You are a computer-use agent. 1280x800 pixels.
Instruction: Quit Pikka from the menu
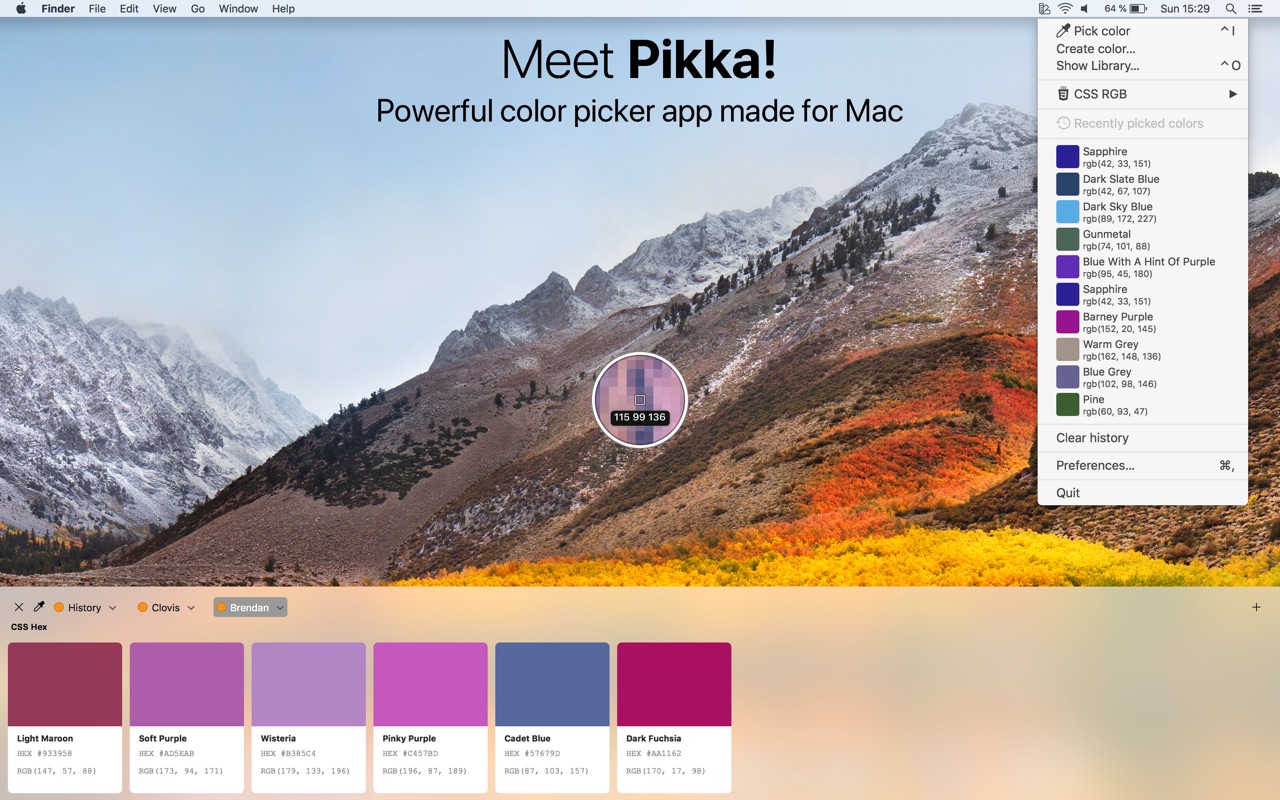point(1142,493)
